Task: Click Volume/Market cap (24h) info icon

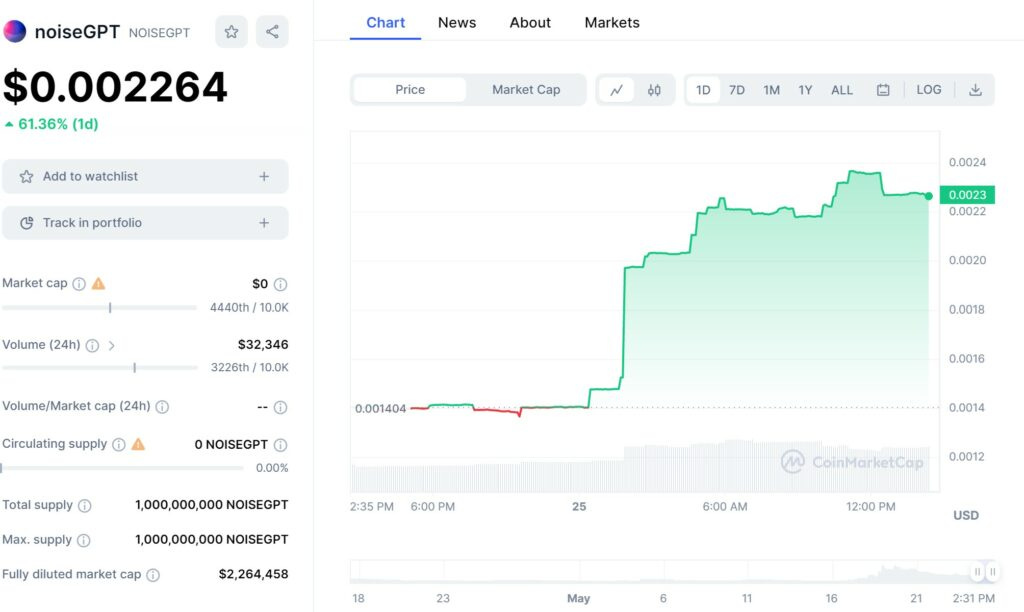Action: point(163,407)
